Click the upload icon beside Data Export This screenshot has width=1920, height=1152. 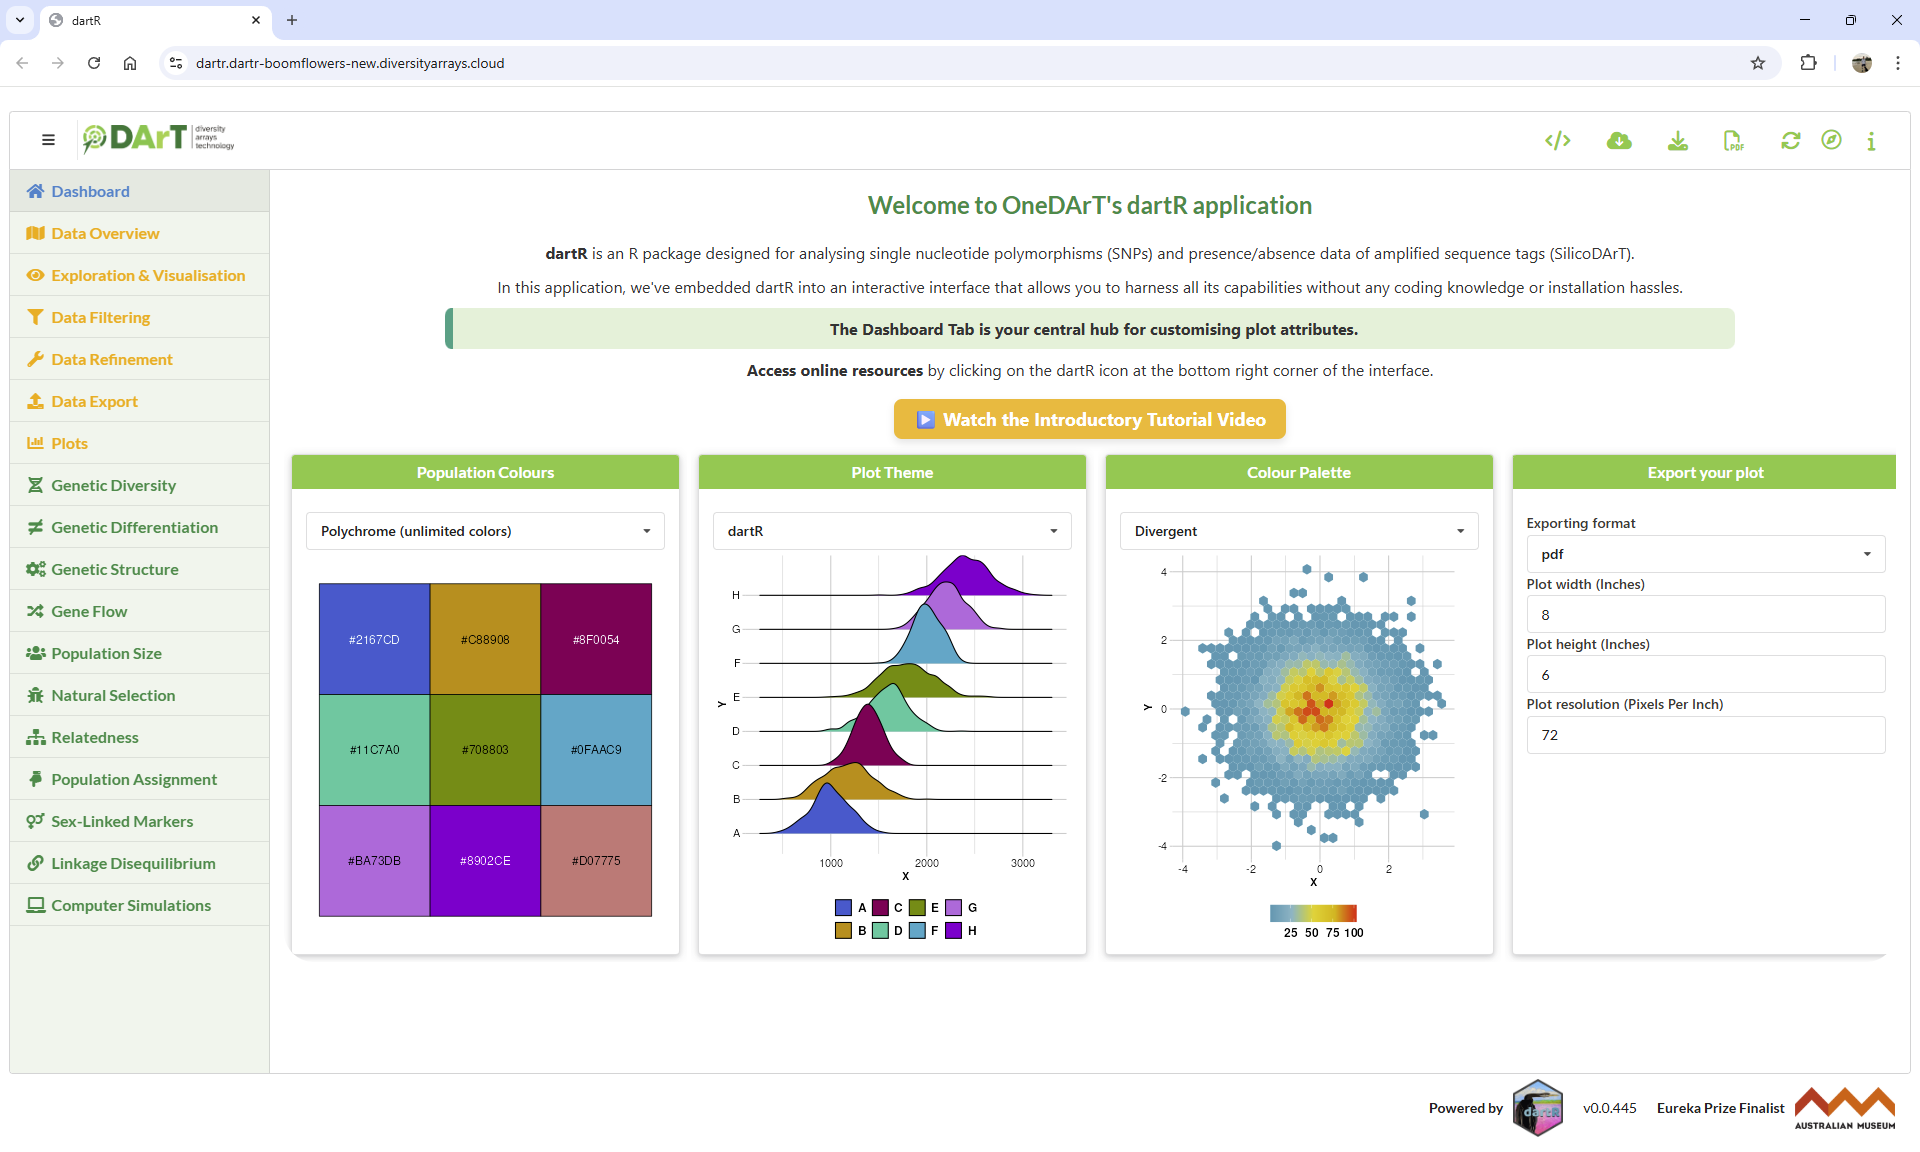point(35,401)
